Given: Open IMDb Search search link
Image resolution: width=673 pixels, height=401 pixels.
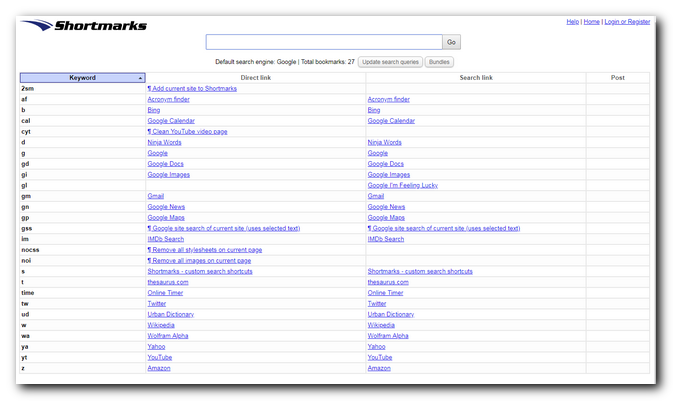Looking at the screenshot, I should (x=386, y=239).
